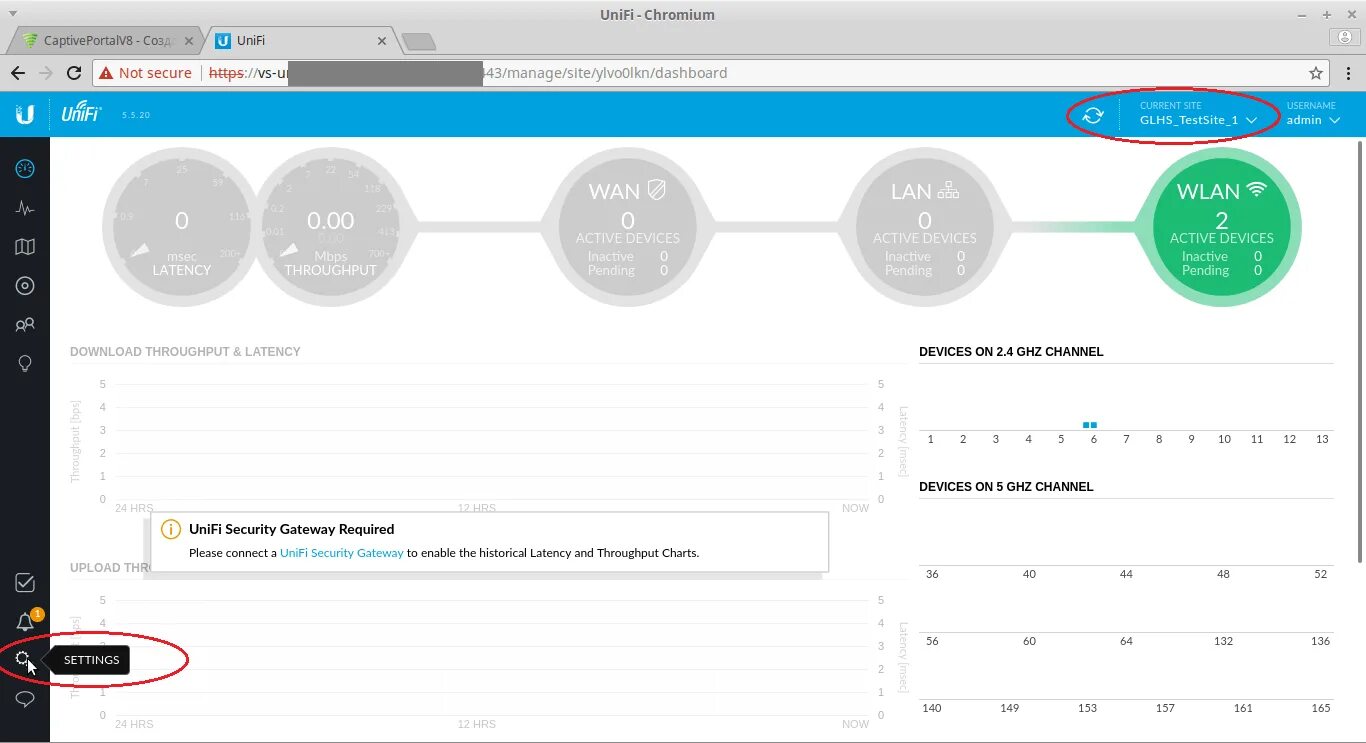Click the LAN active devices circle
This screenshot has width=1366, height=743.
tap(924, 228)
